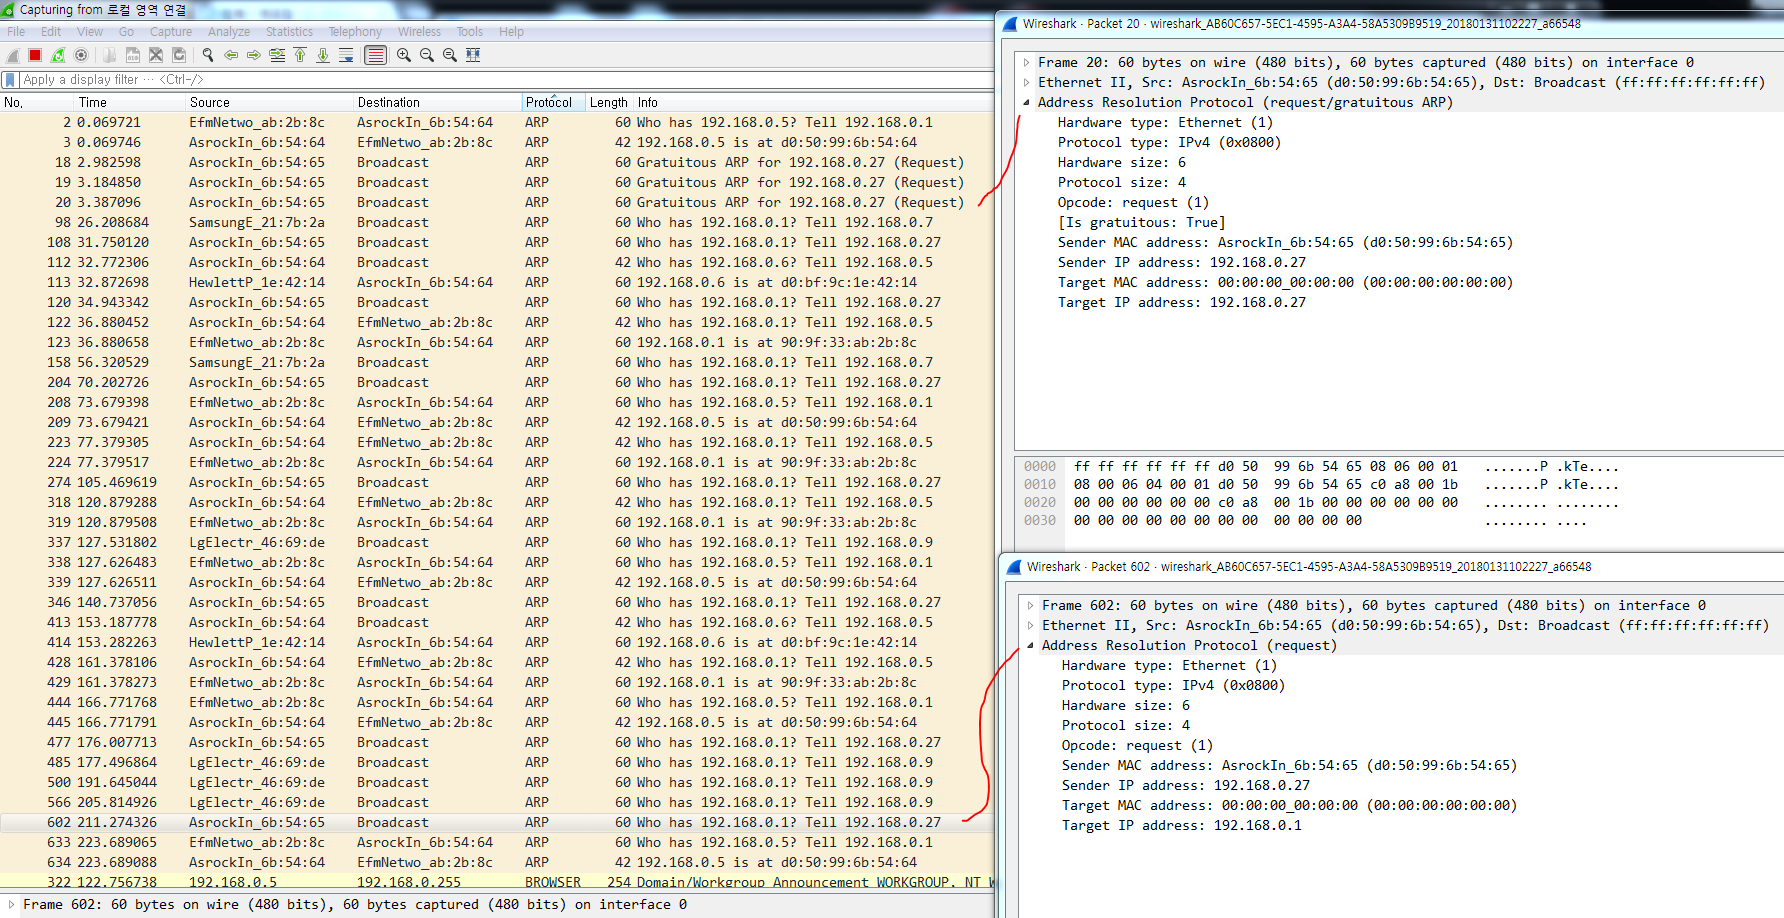Expand Ethernet II in Packet 602 window
Screen dimensions: 1784x918
[x=1031, y=625]
